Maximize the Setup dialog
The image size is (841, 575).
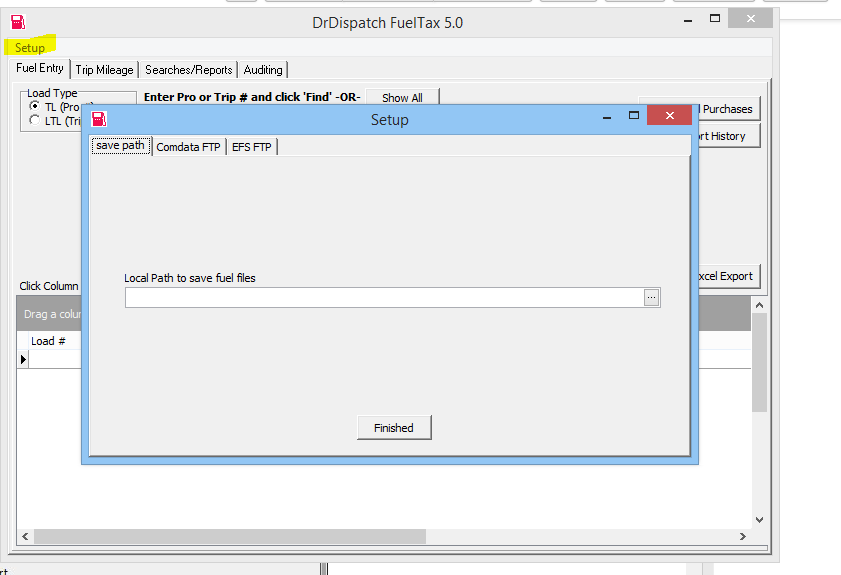pos(633,115)
